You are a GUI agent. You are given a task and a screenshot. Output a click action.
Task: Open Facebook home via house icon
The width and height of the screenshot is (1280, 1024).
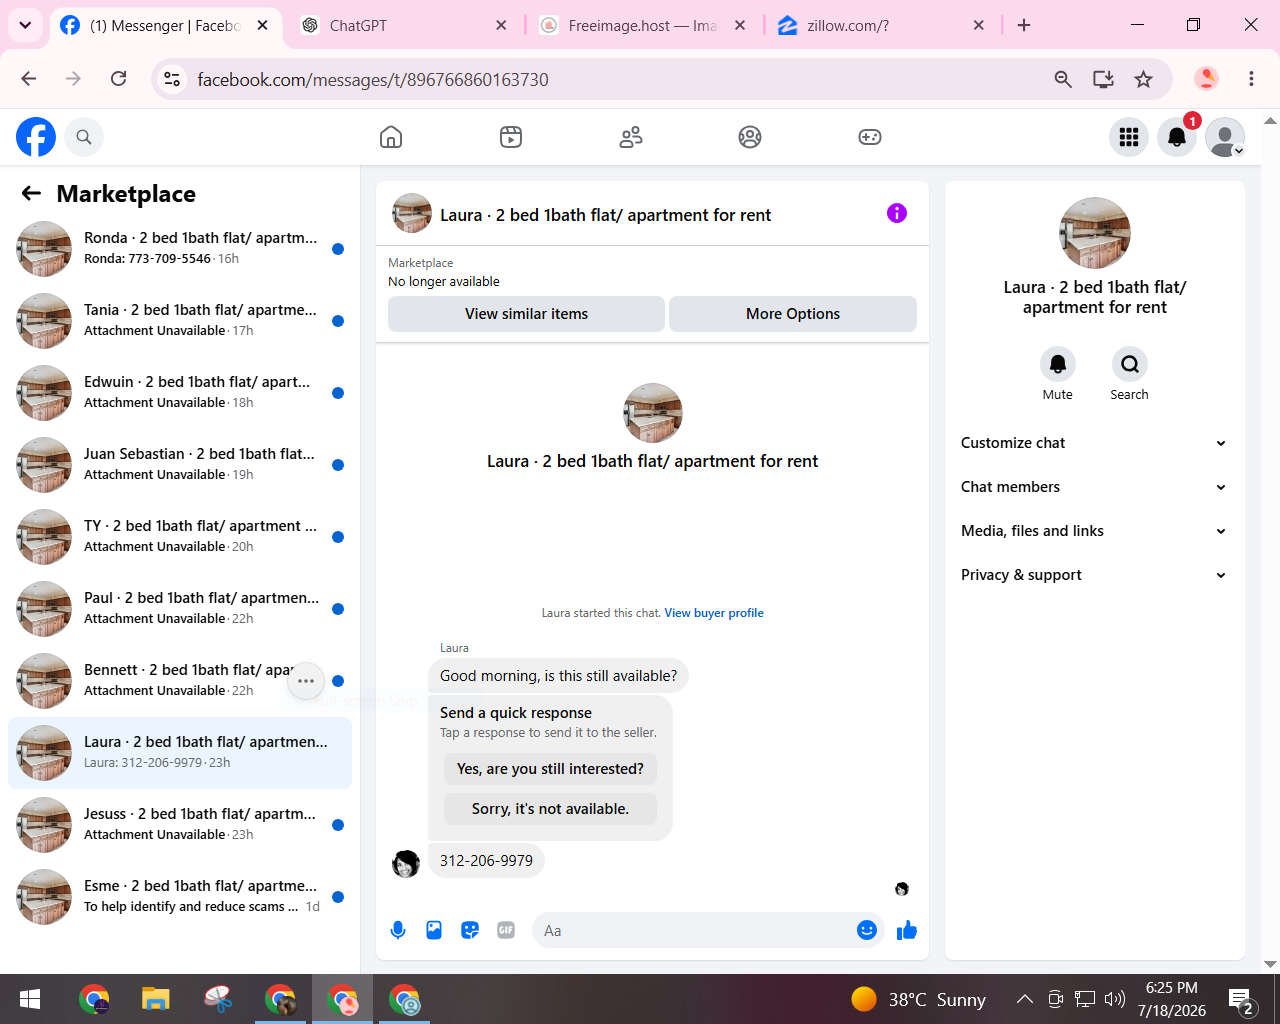pos(391,137)
